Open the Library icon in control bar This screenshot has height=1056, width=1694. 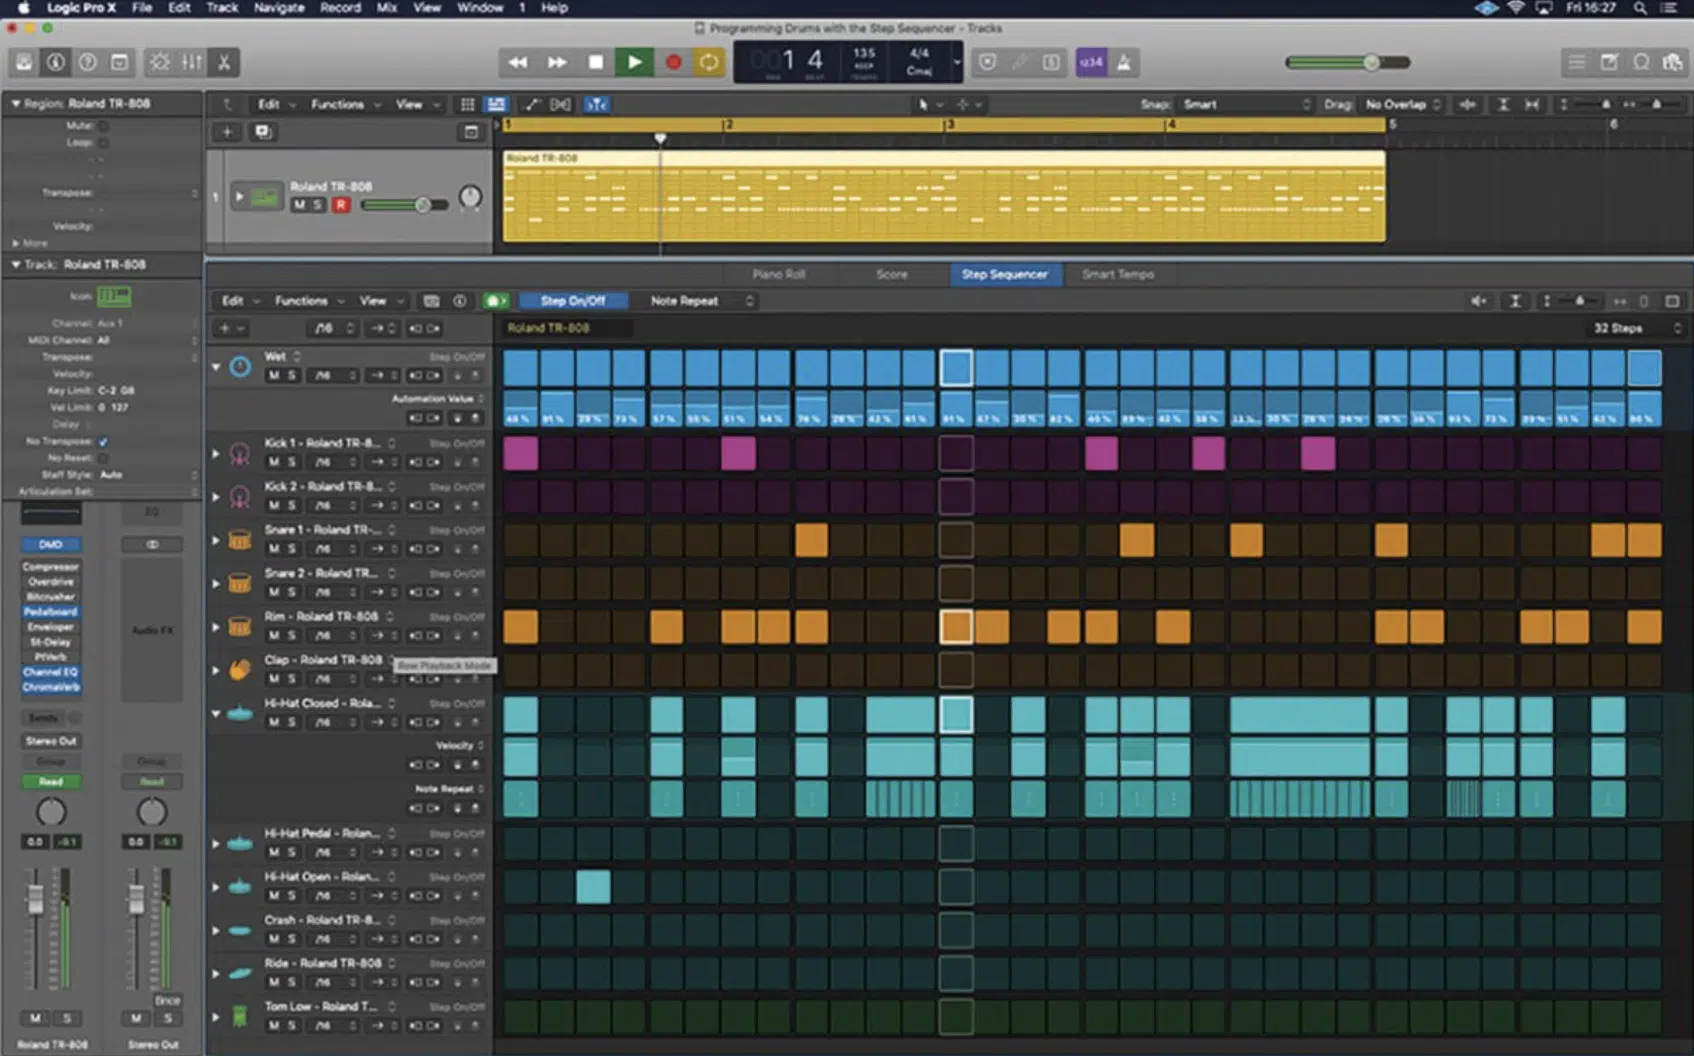tap(24, 62)
